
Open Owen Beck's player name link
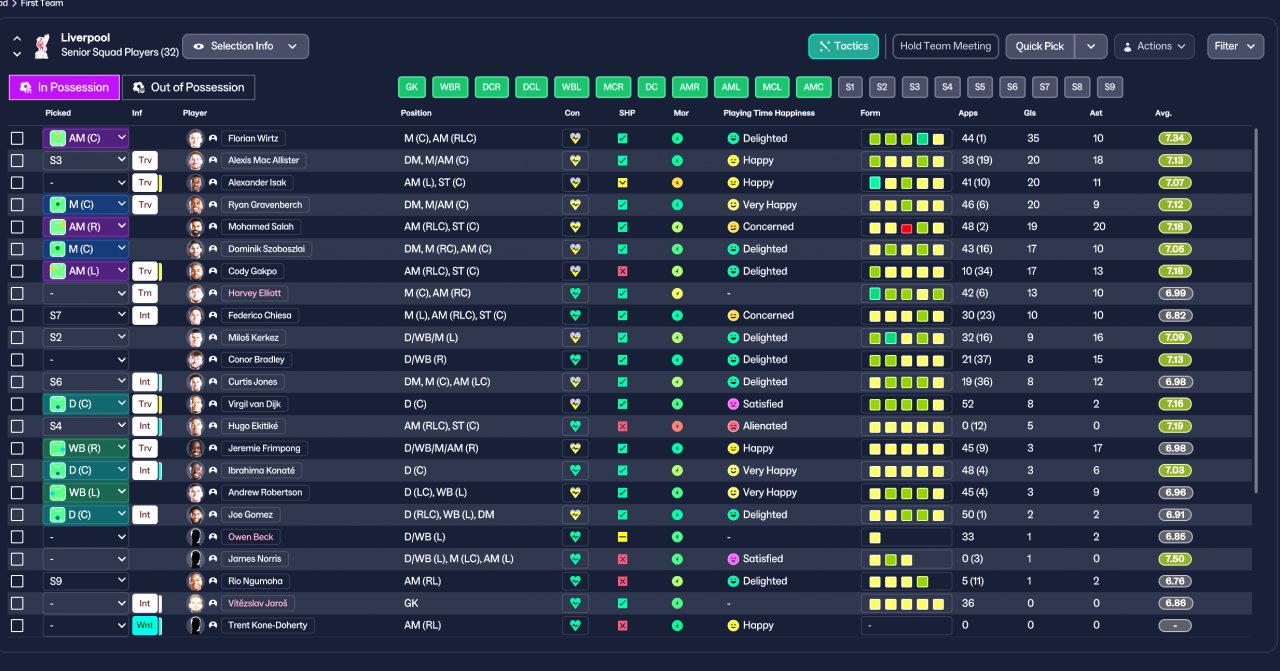[251, 537]
